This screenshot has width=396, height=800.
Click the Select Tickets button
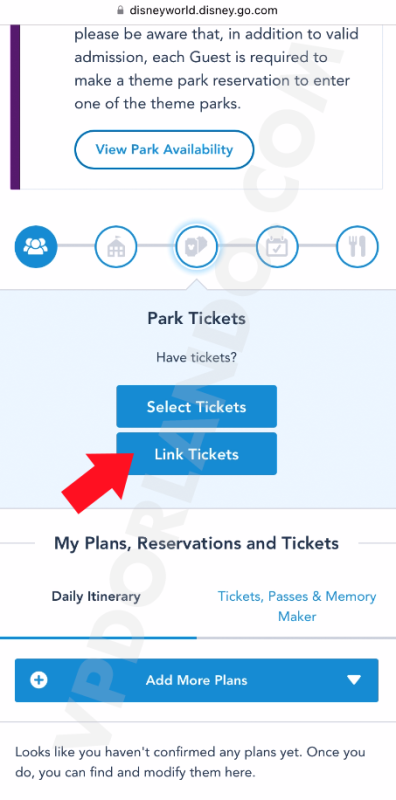(196, 407)
